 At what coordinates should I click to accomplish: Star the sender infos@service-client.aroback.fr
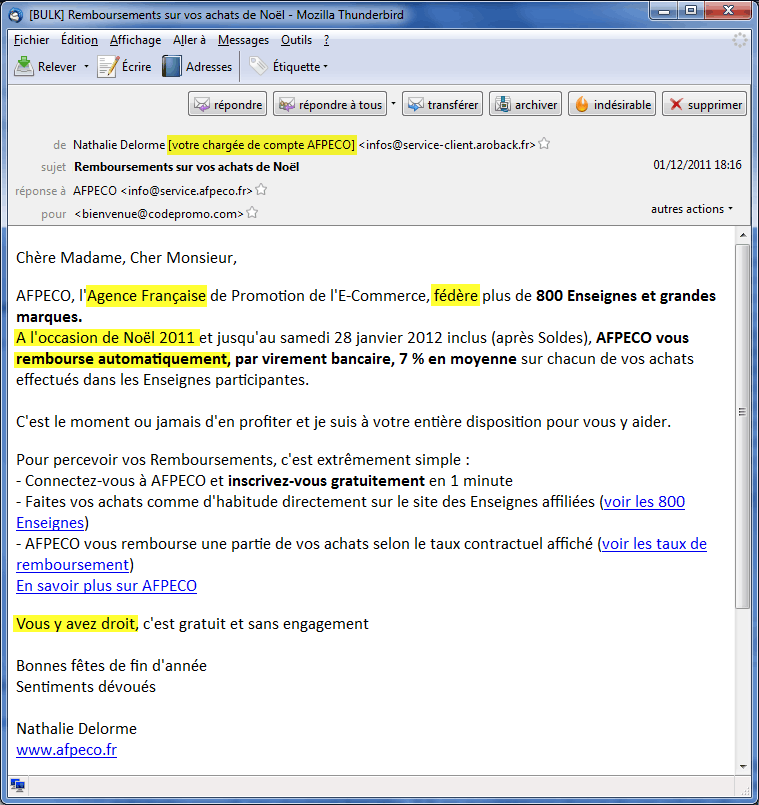(544, 144)
